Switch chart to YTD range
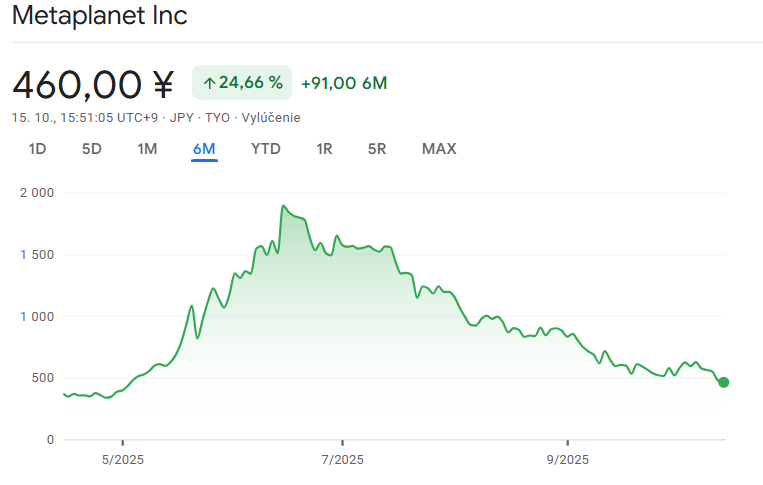 pyautogui.click(x=265, y=149)
